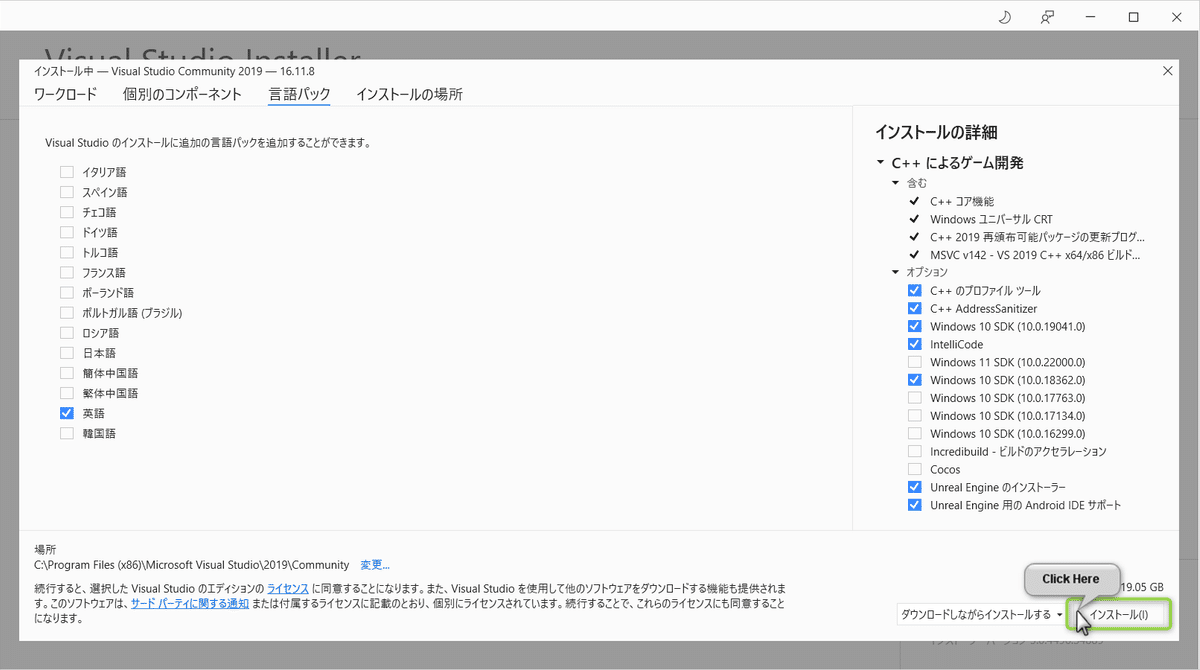Open the ワークロード tab

point(65,94)
